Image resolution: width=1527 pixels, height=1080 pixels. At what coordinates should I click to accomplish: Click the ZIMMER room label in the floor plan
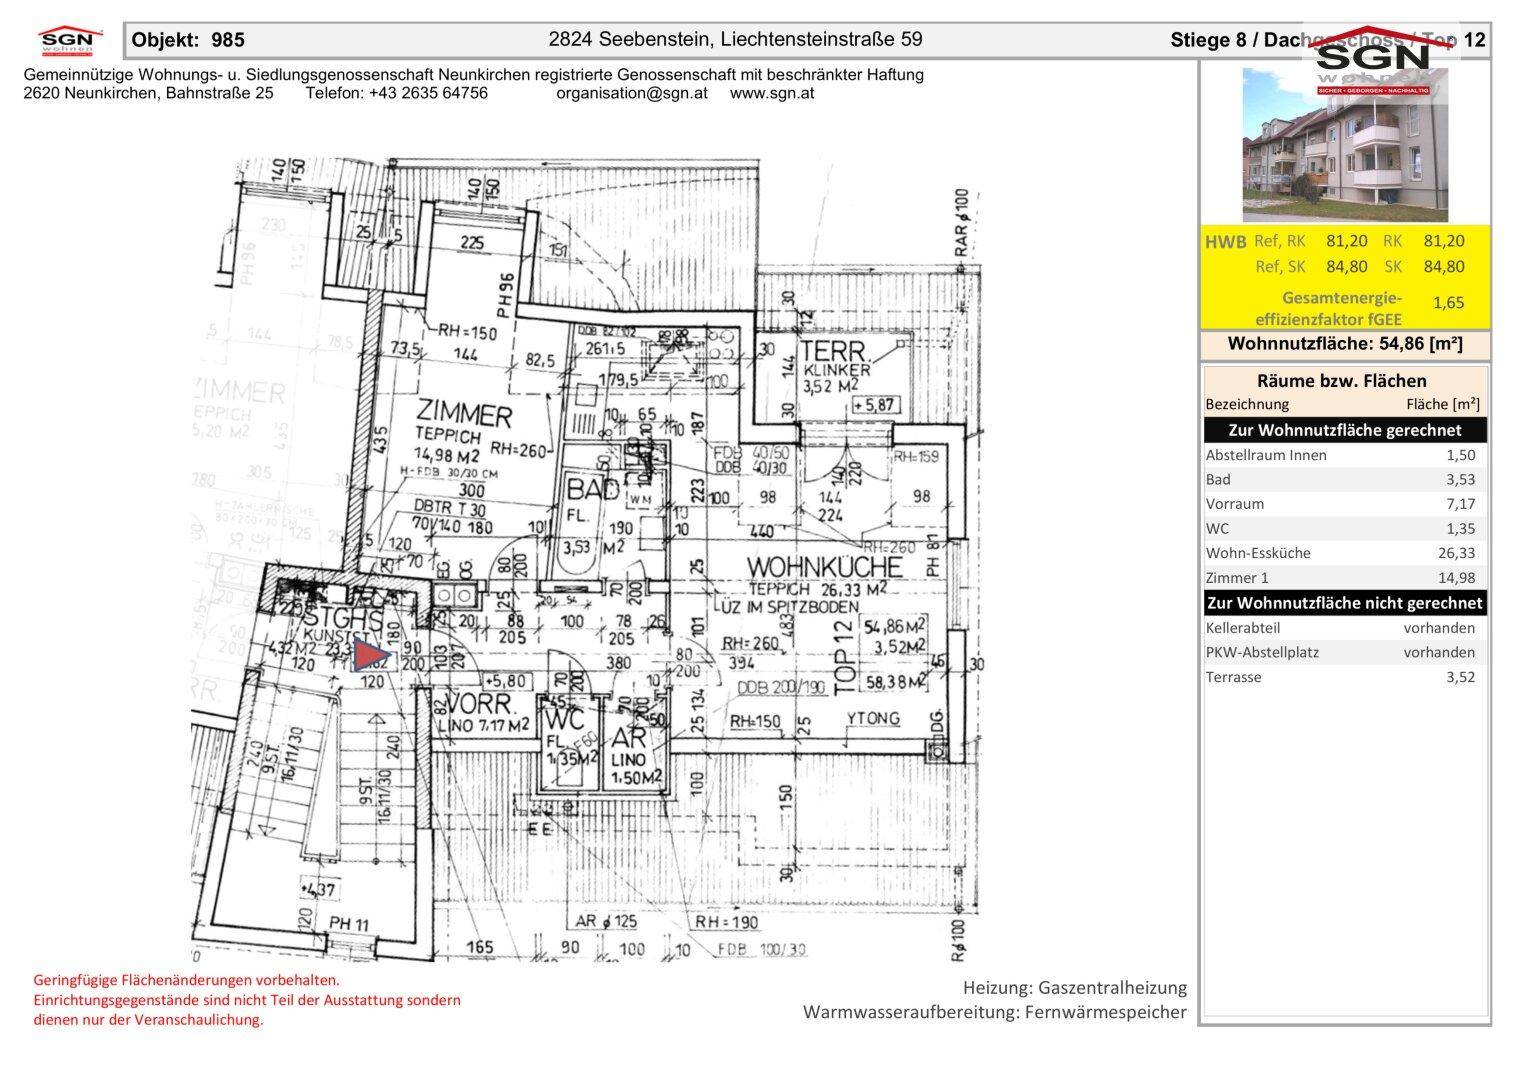[464, 415]
